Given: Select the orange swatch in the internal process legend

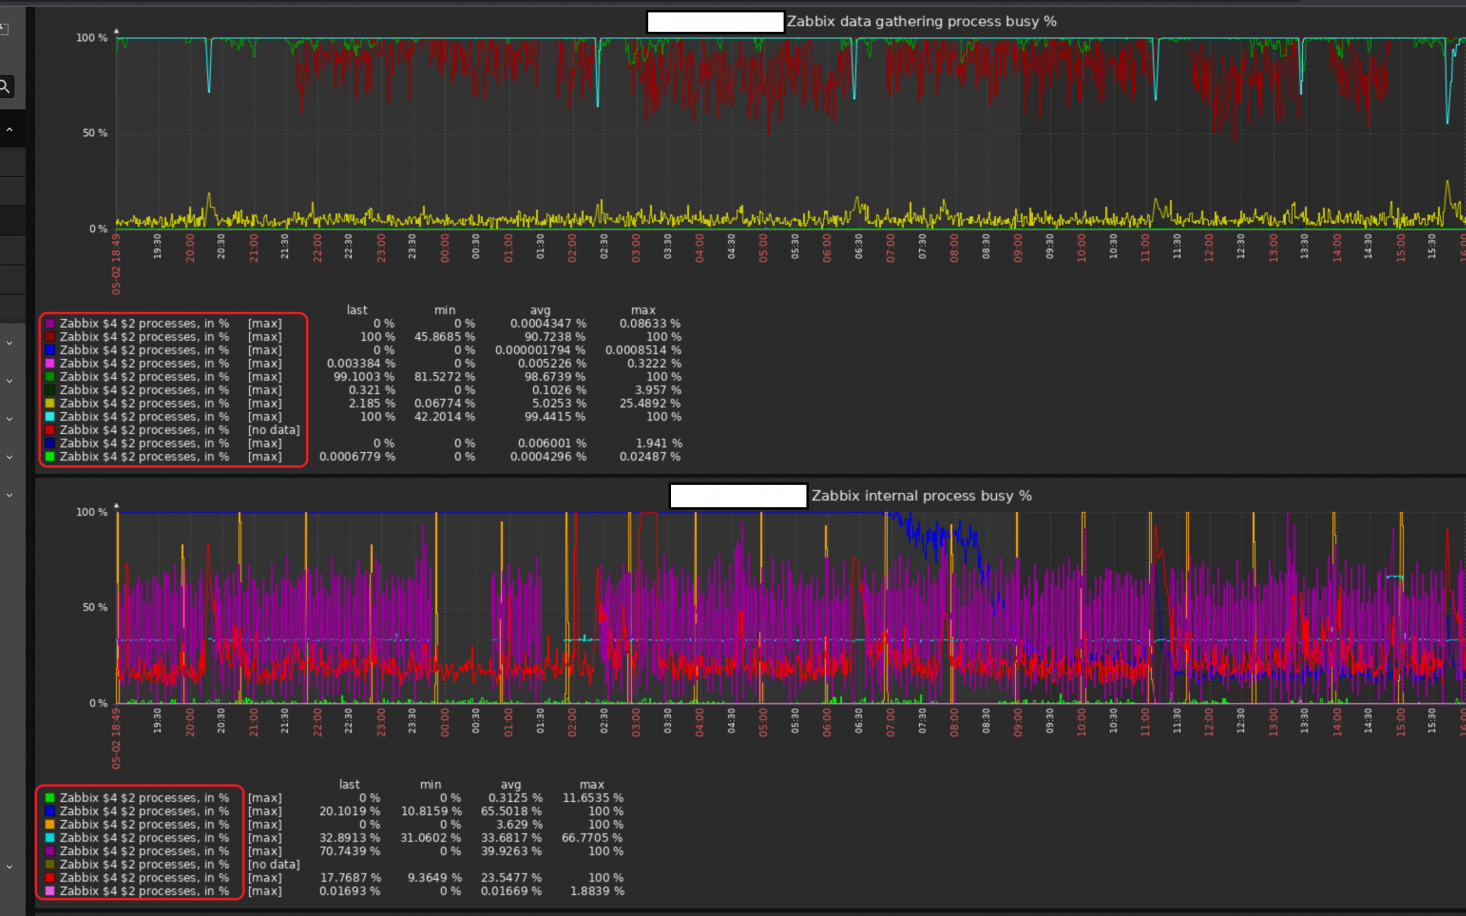Looking at the screenshot, I should [x=50, y=825].
